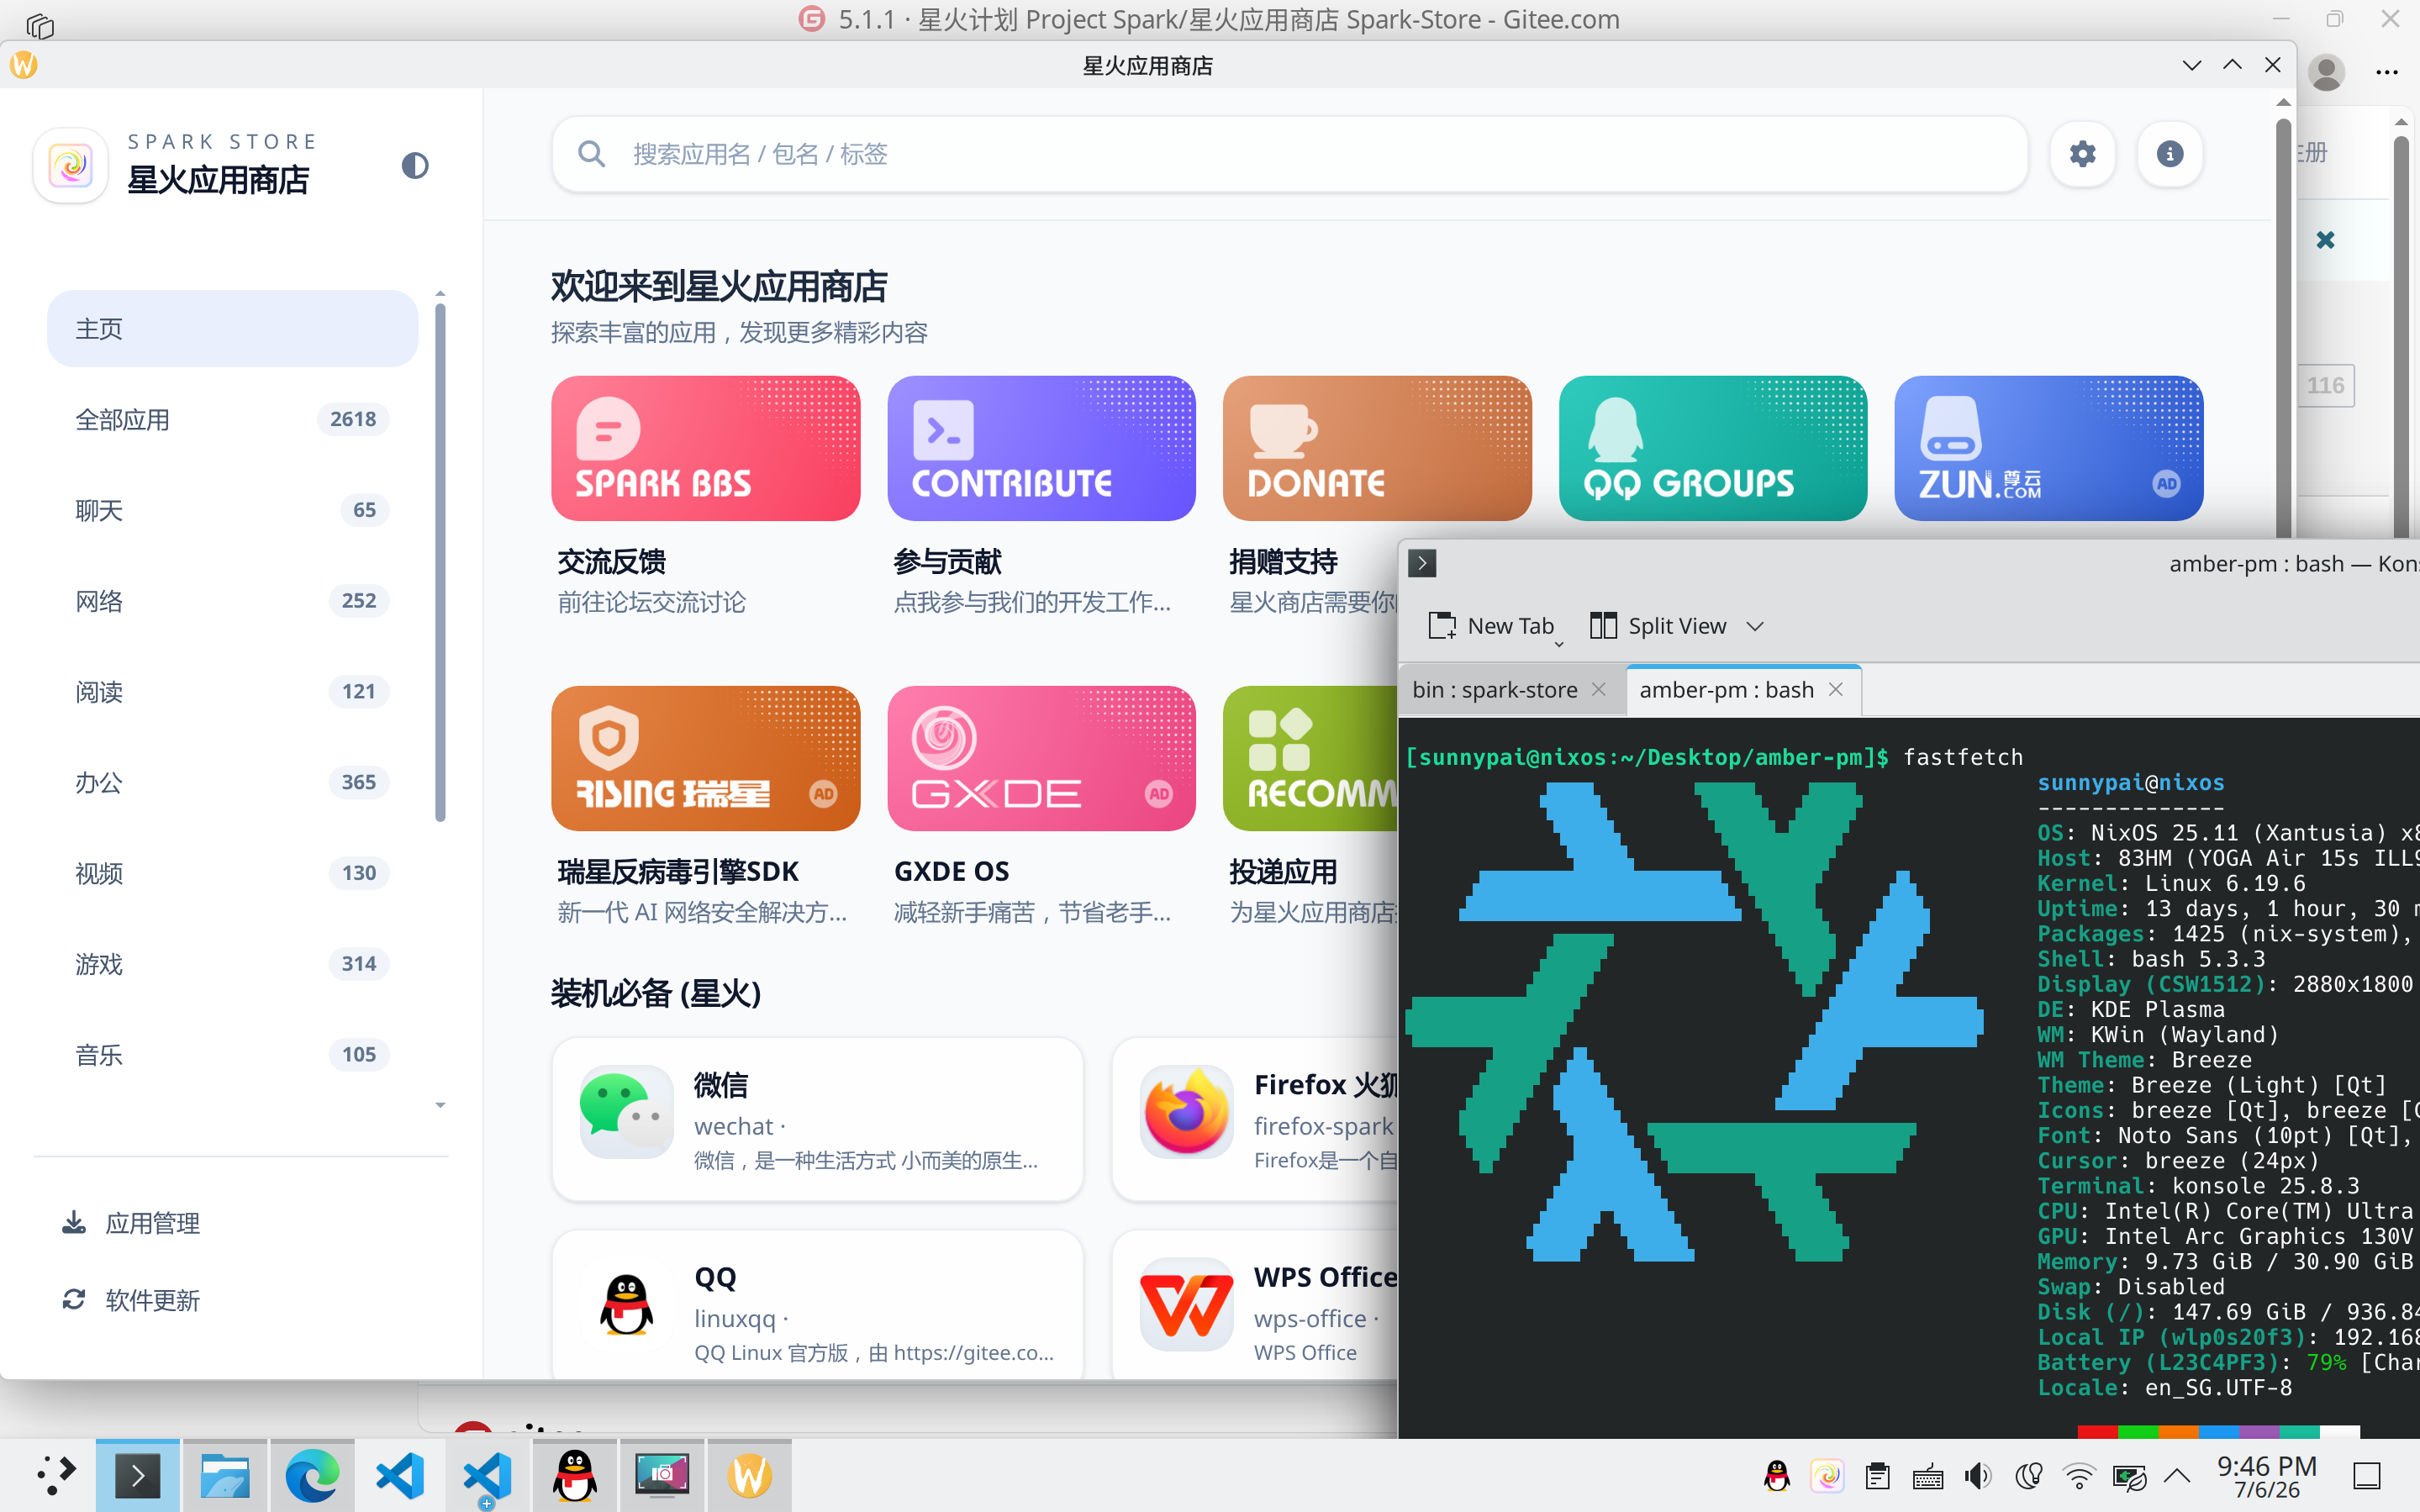The height and width of the screenshot is (1512, 2420).
Task: Open 软件更新 software updates
Action: pos(240,1300)
